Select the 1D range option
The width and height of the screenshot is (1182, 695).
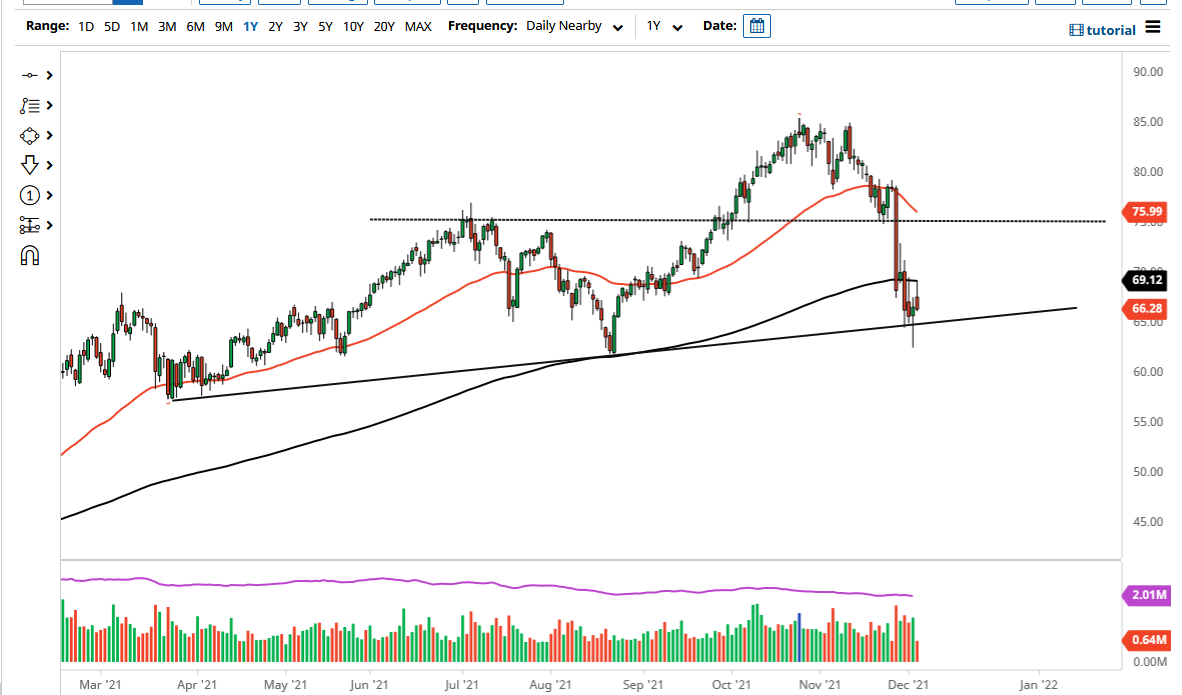pos(86,26)
